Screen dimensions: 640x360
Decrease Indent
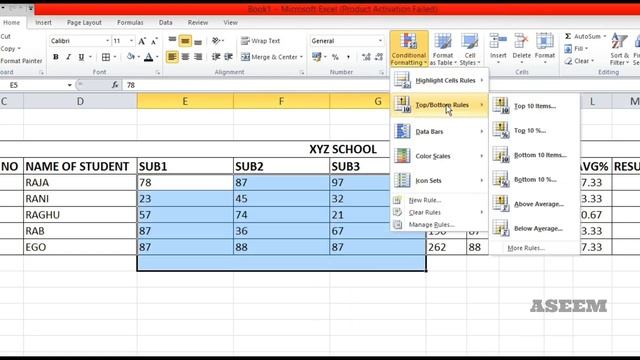coord(216,57)
